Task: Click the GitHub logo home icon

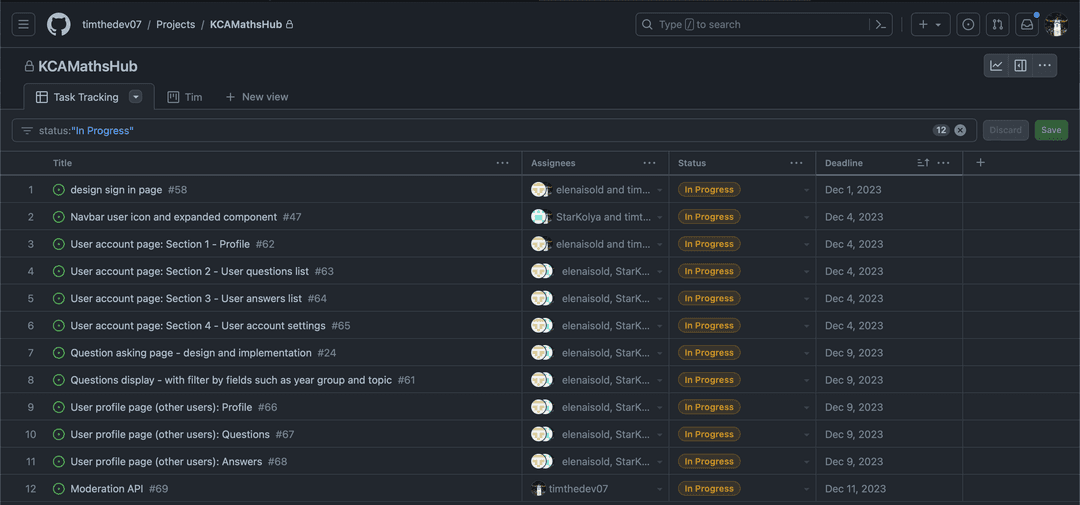Action: (59, 25)
